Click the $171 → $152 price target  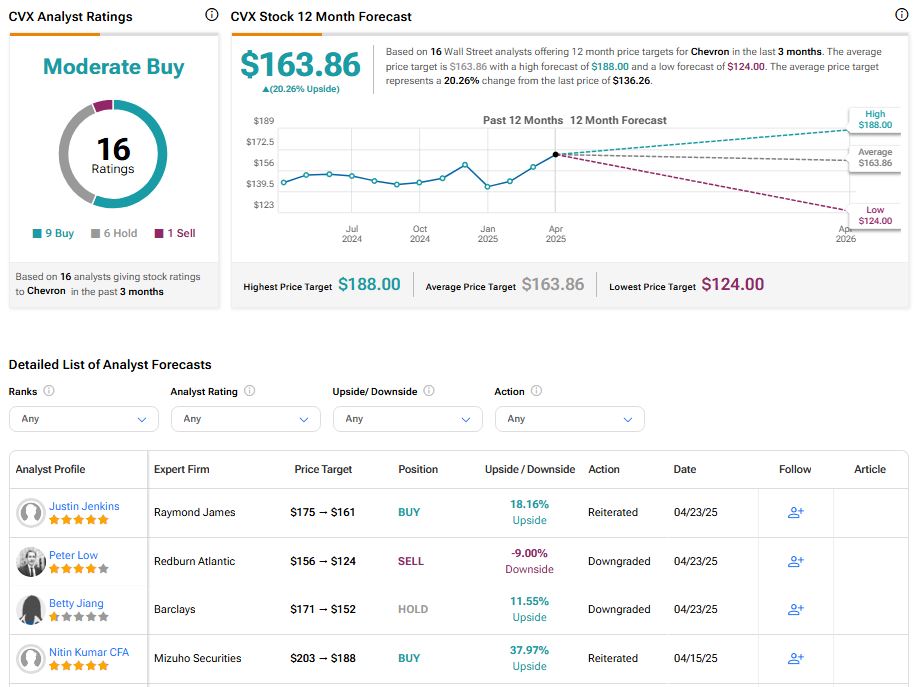(x=323, y=610)
